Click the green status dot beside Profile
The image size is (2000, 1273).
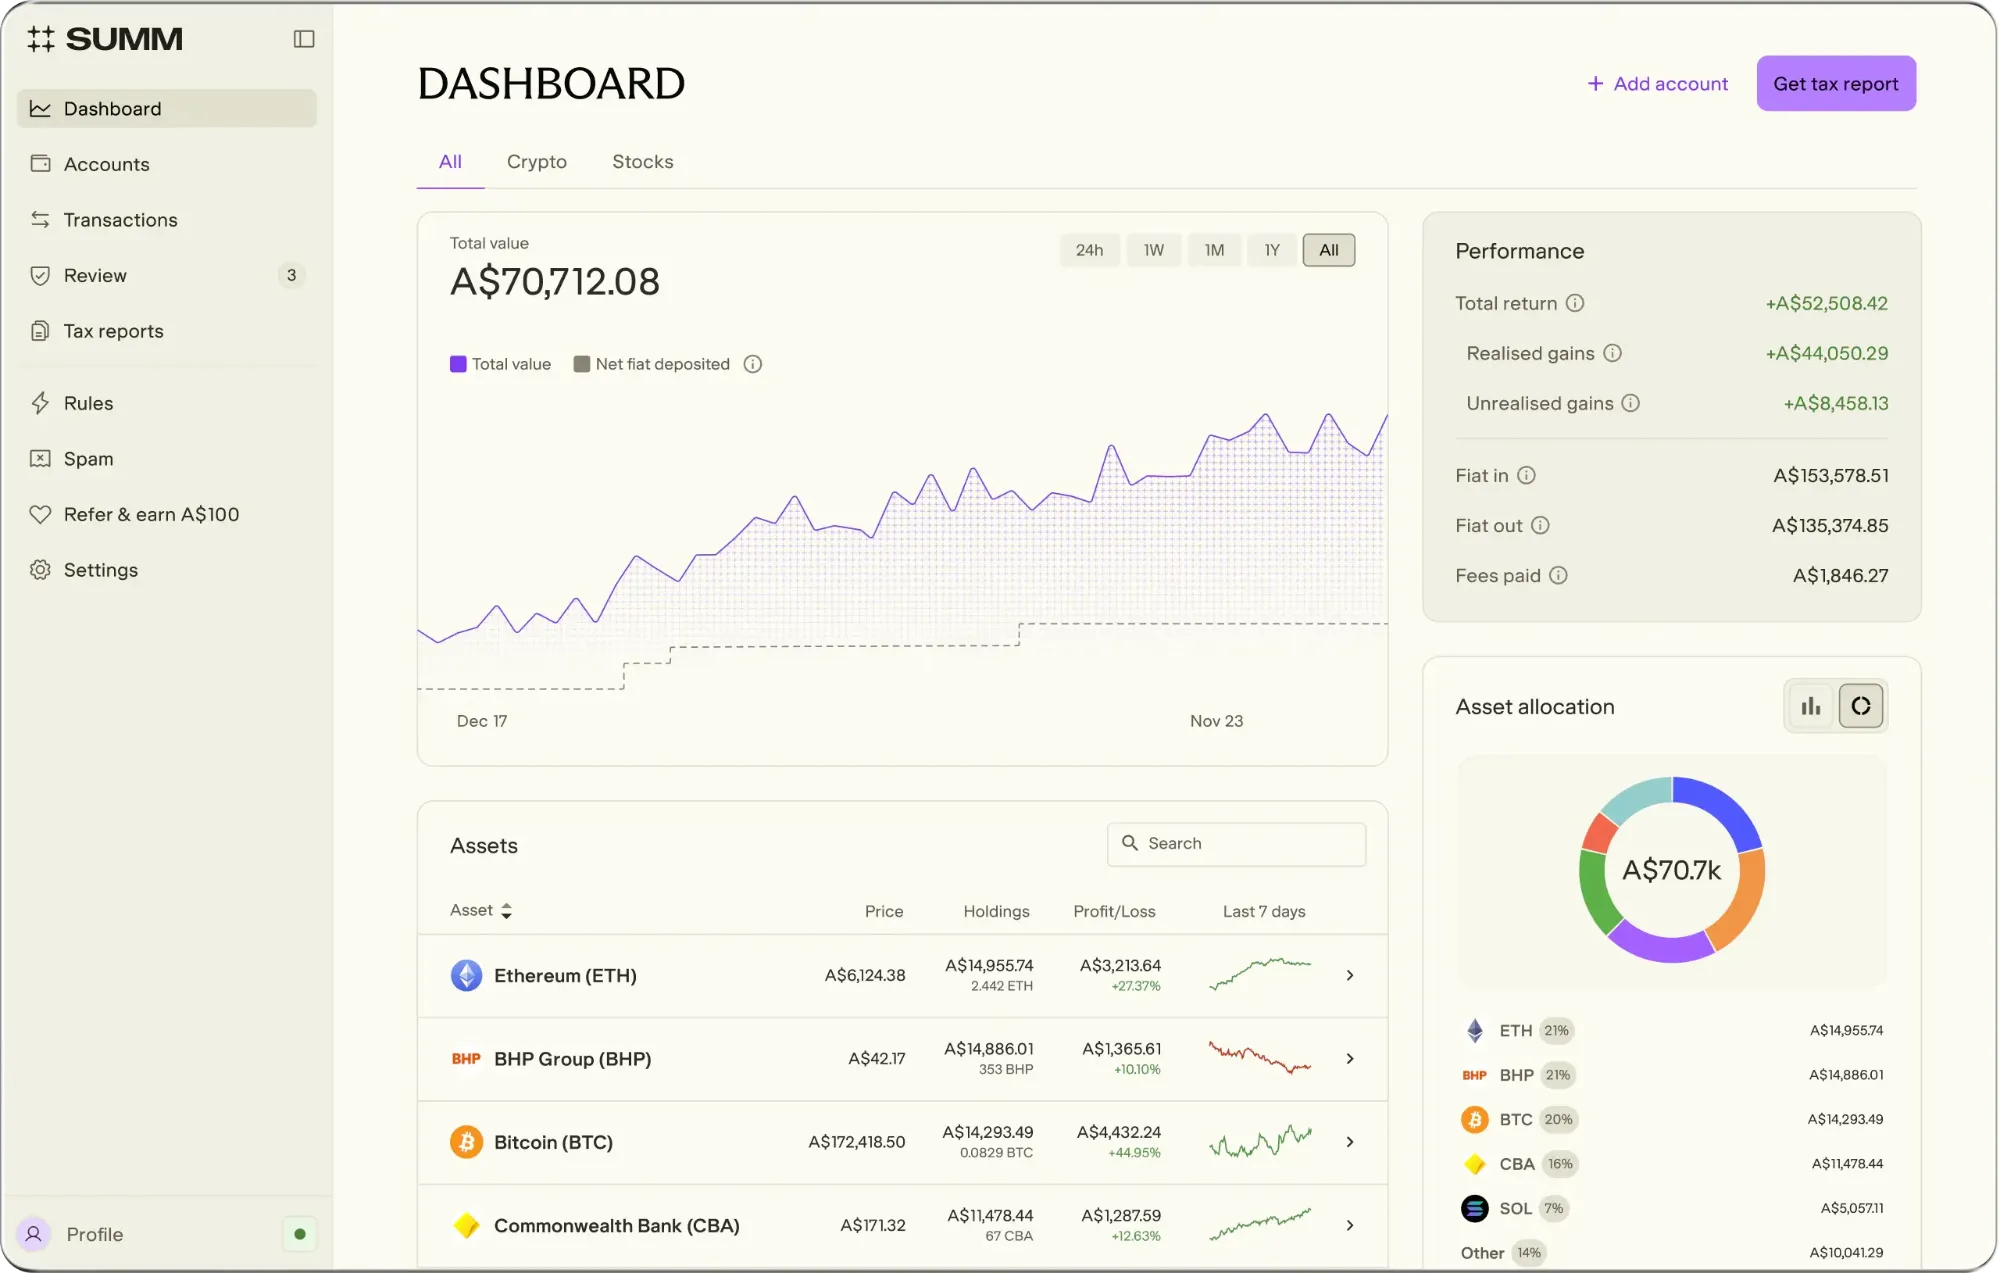click(x=300, y=1234)
